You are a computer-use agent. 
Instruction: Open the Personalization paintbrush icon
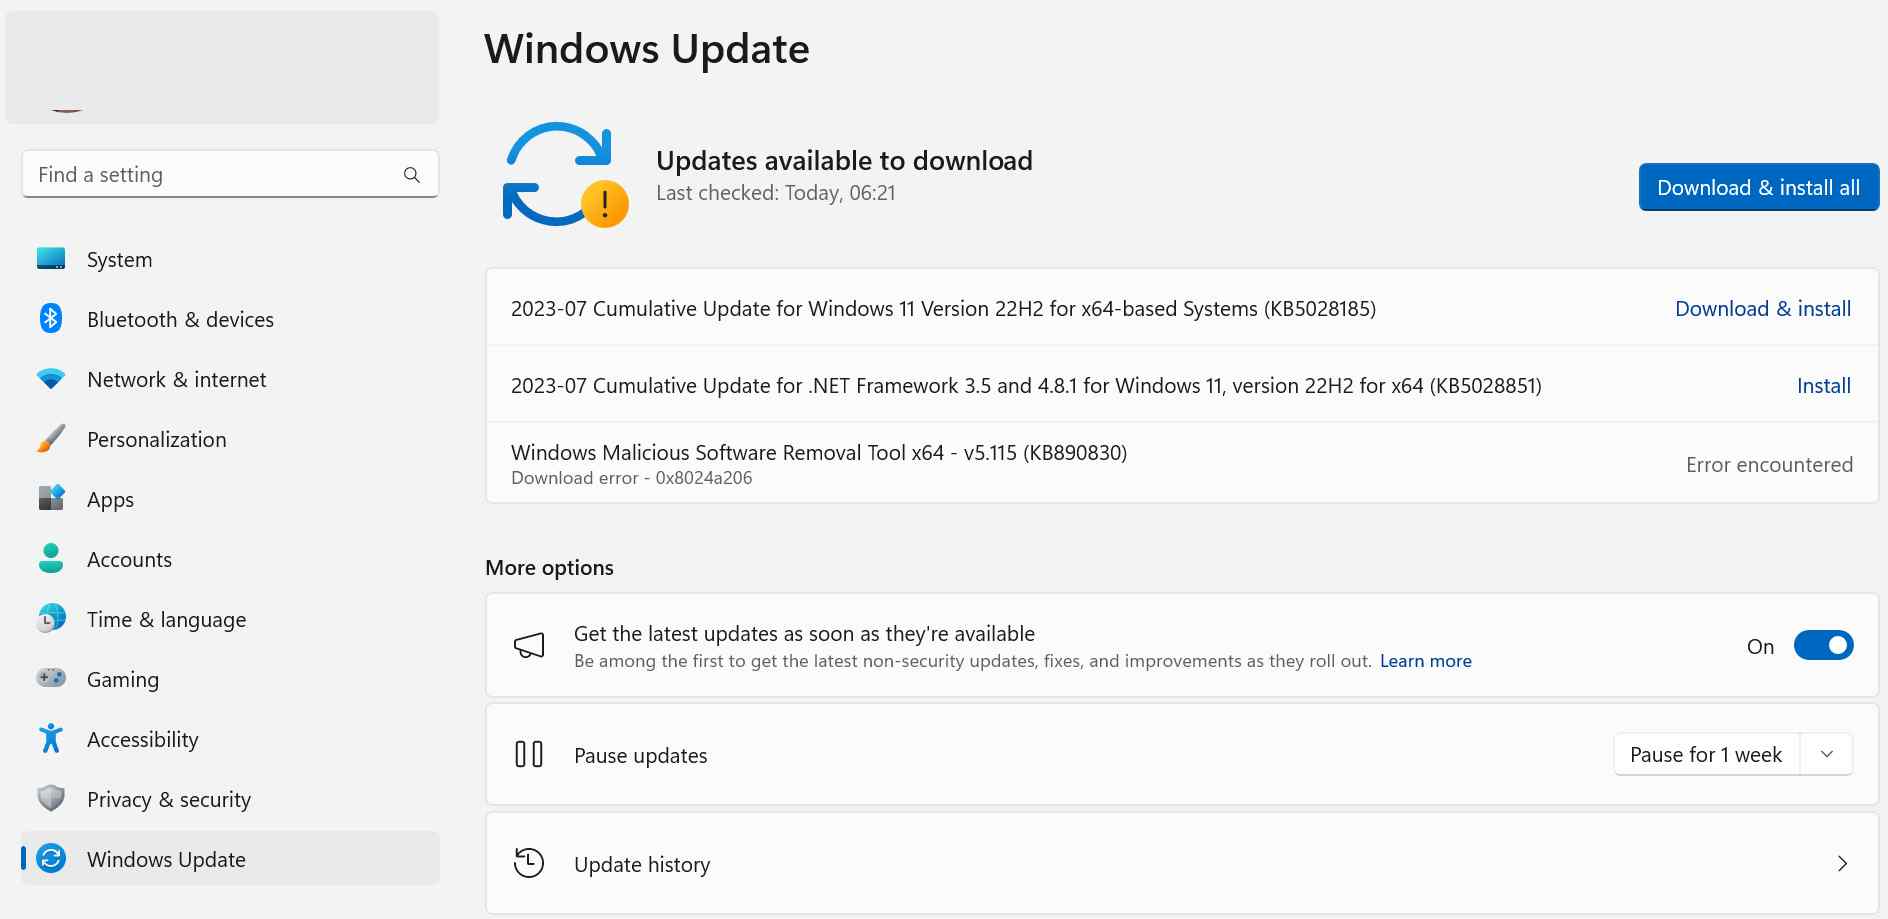49,438
